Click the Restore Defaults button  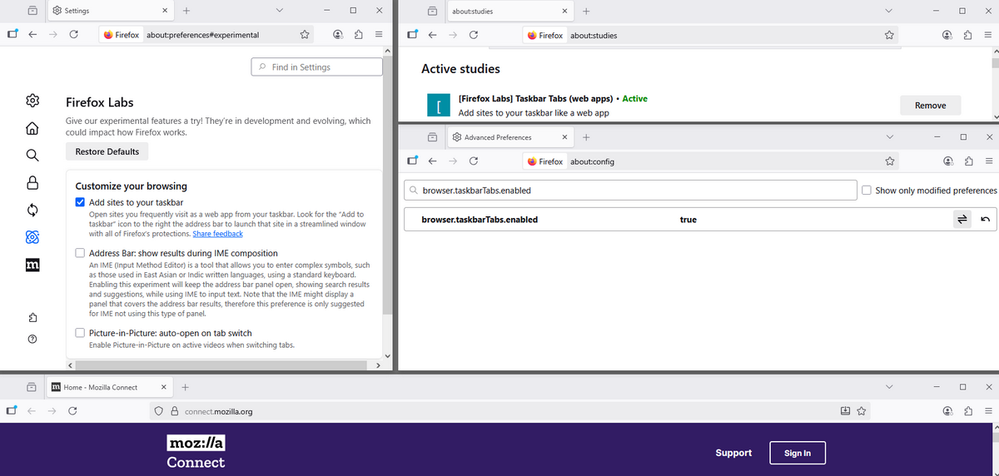[107, 152]
